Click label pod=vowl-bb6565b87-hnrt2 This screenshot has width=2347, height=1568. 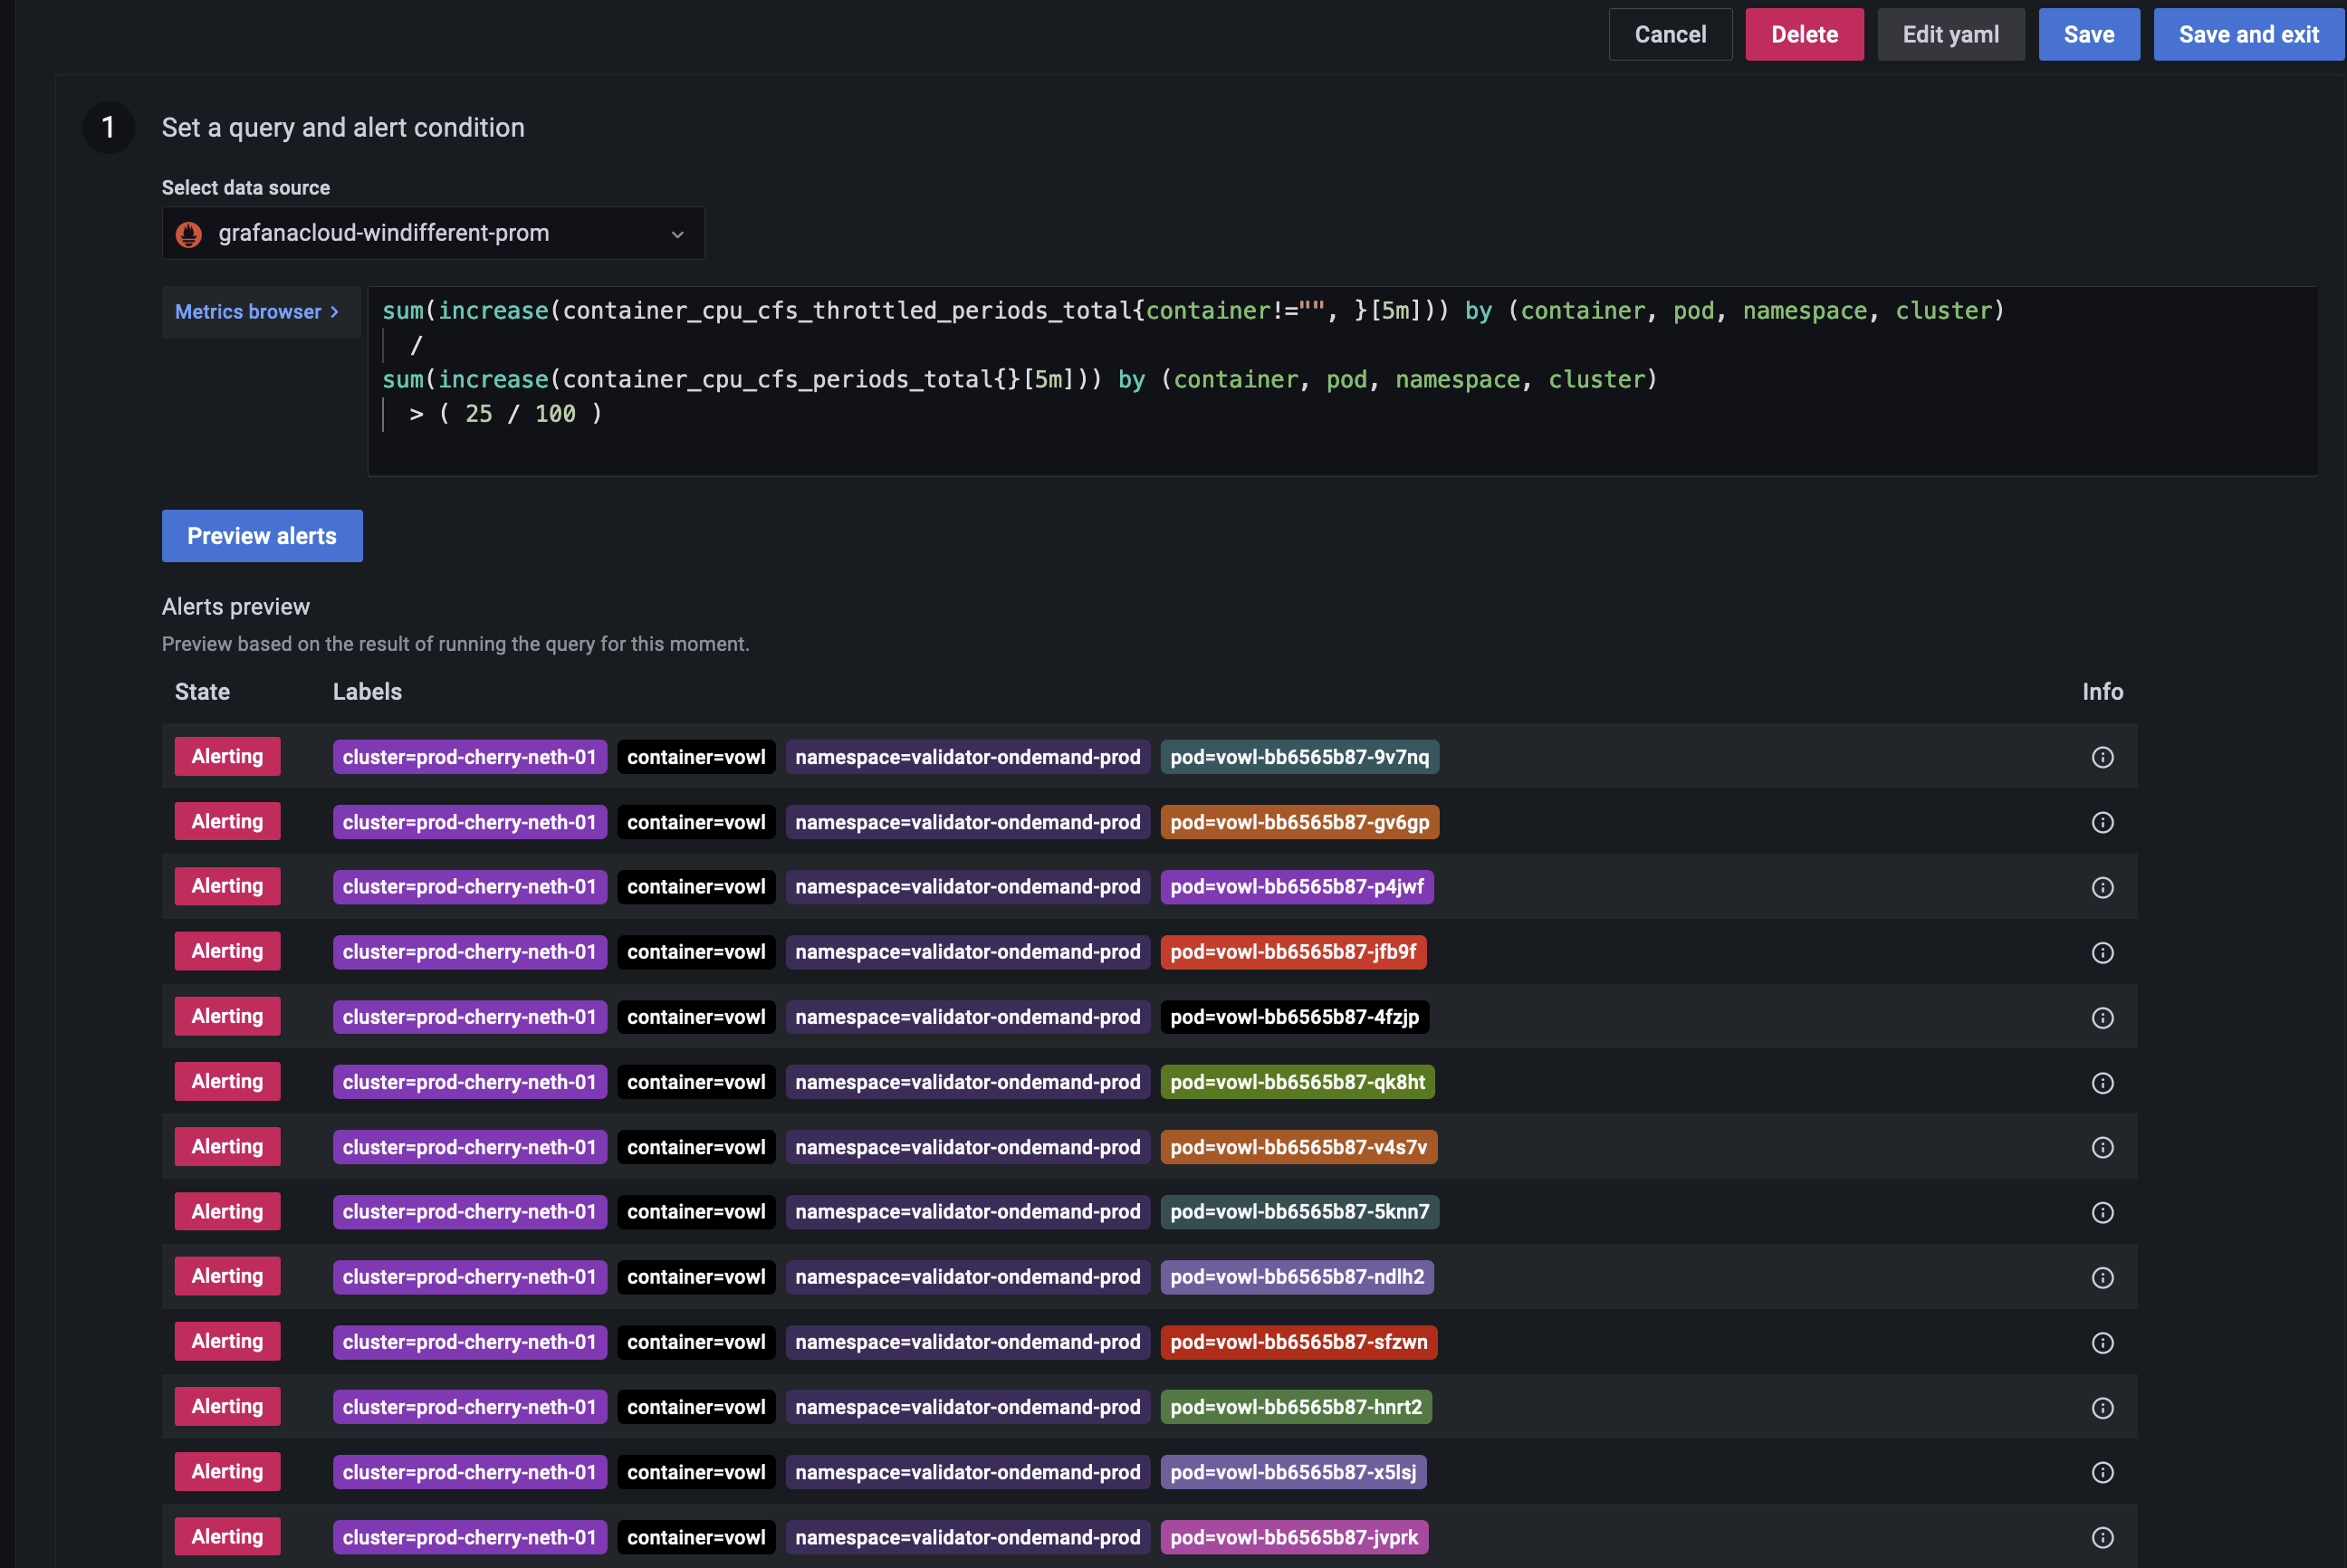pos(1296,1407)
